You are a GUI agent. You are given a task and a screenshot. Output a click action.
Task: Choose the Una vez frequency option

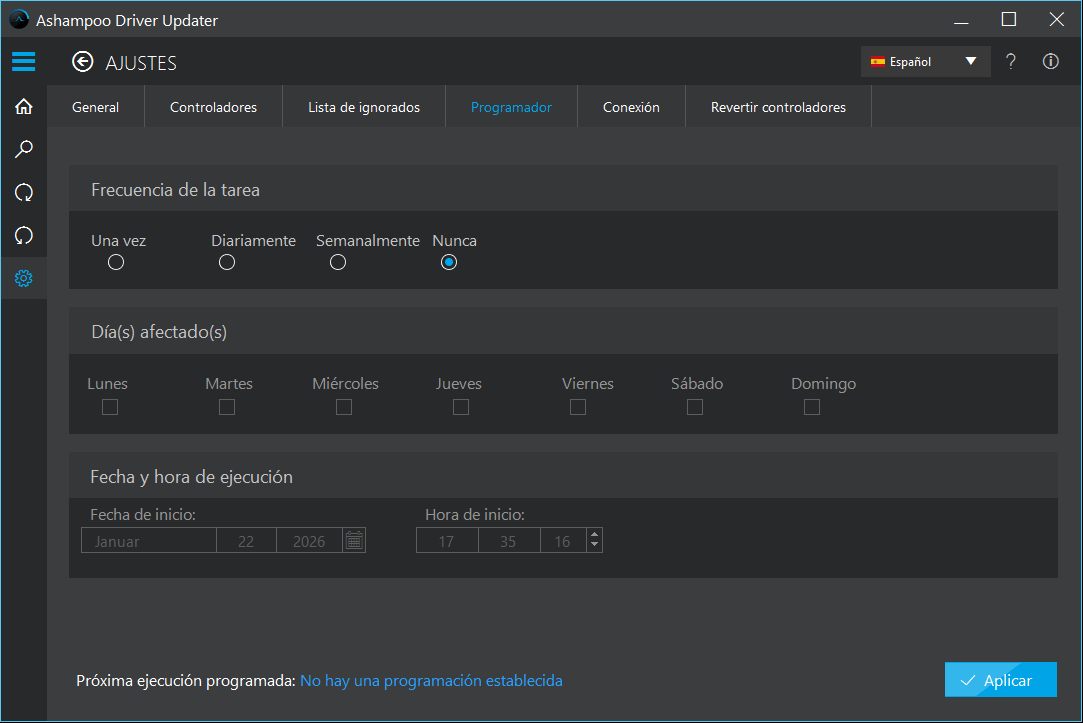coord(116,262)
